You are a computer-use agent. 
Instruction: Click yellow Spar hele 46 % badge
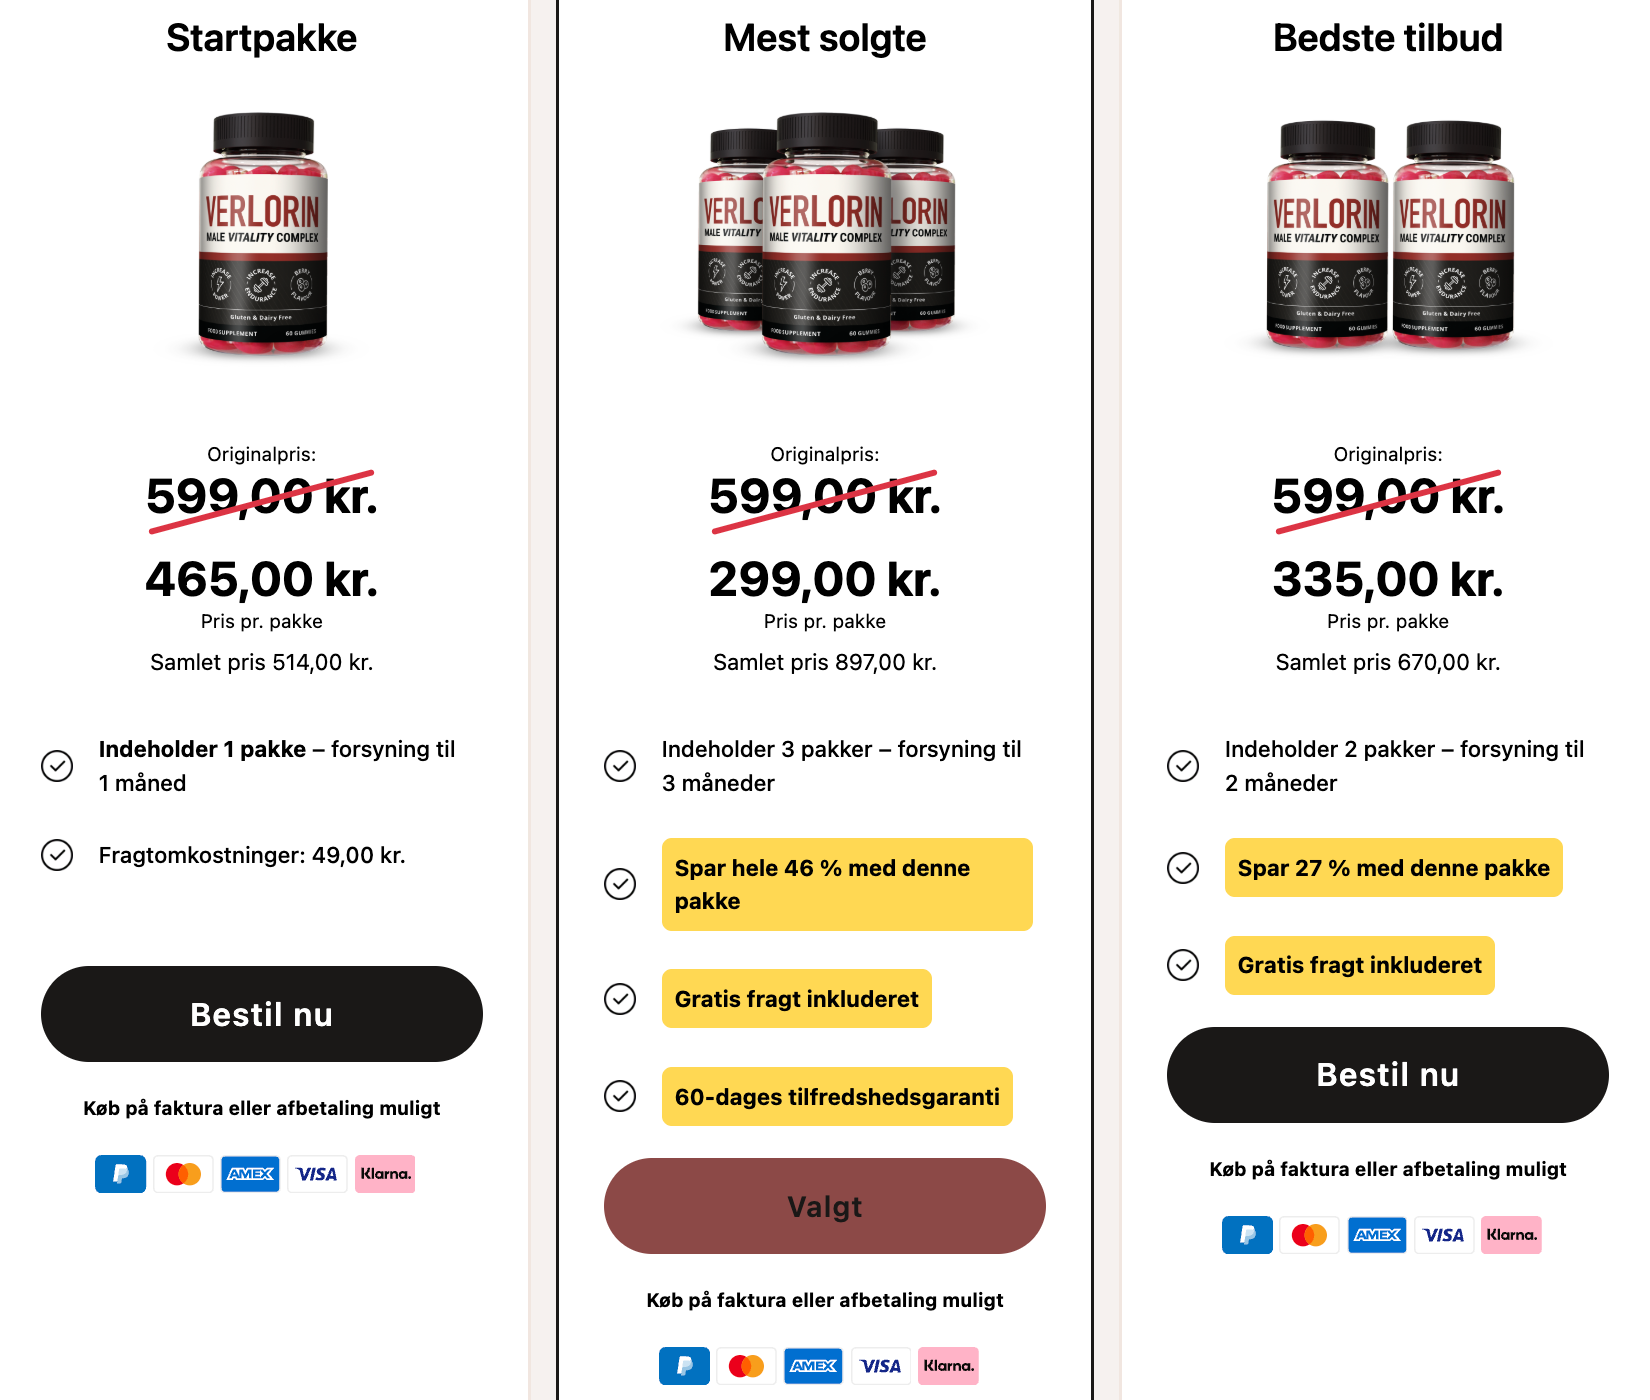pos(846,884)
